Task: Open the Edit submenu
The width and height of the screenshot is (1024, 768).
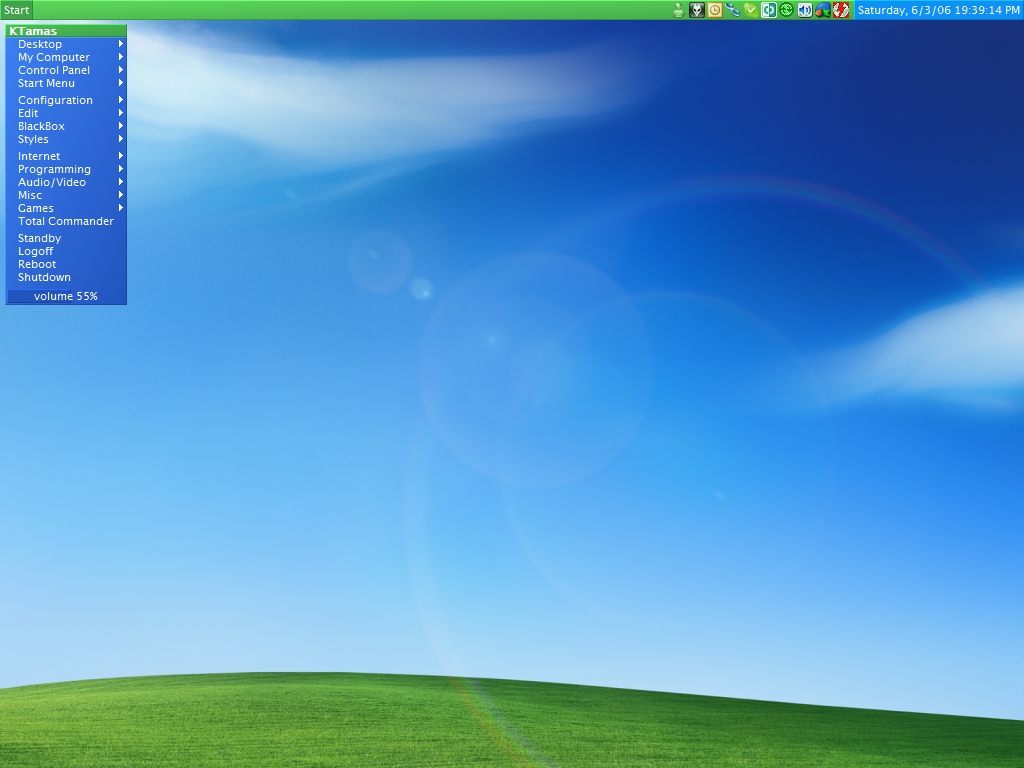Action: click(66, 113)
